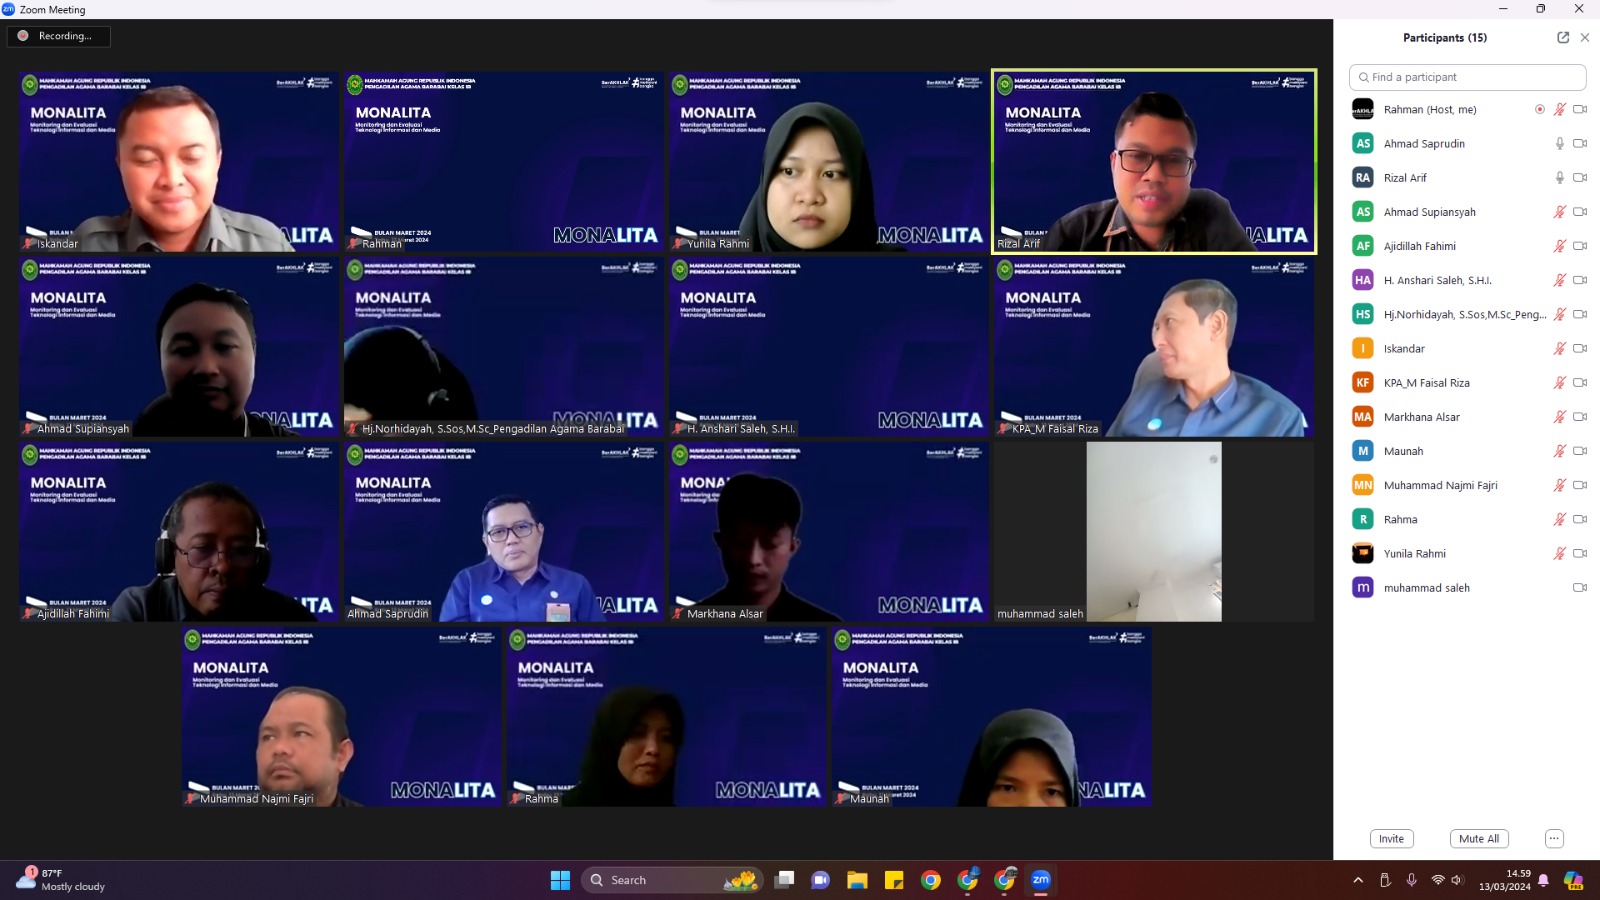Viewport: 1600px width, 900px height.
Task: Toggle Rahman's muted microphone in participants list
Action: [1559, 110]
